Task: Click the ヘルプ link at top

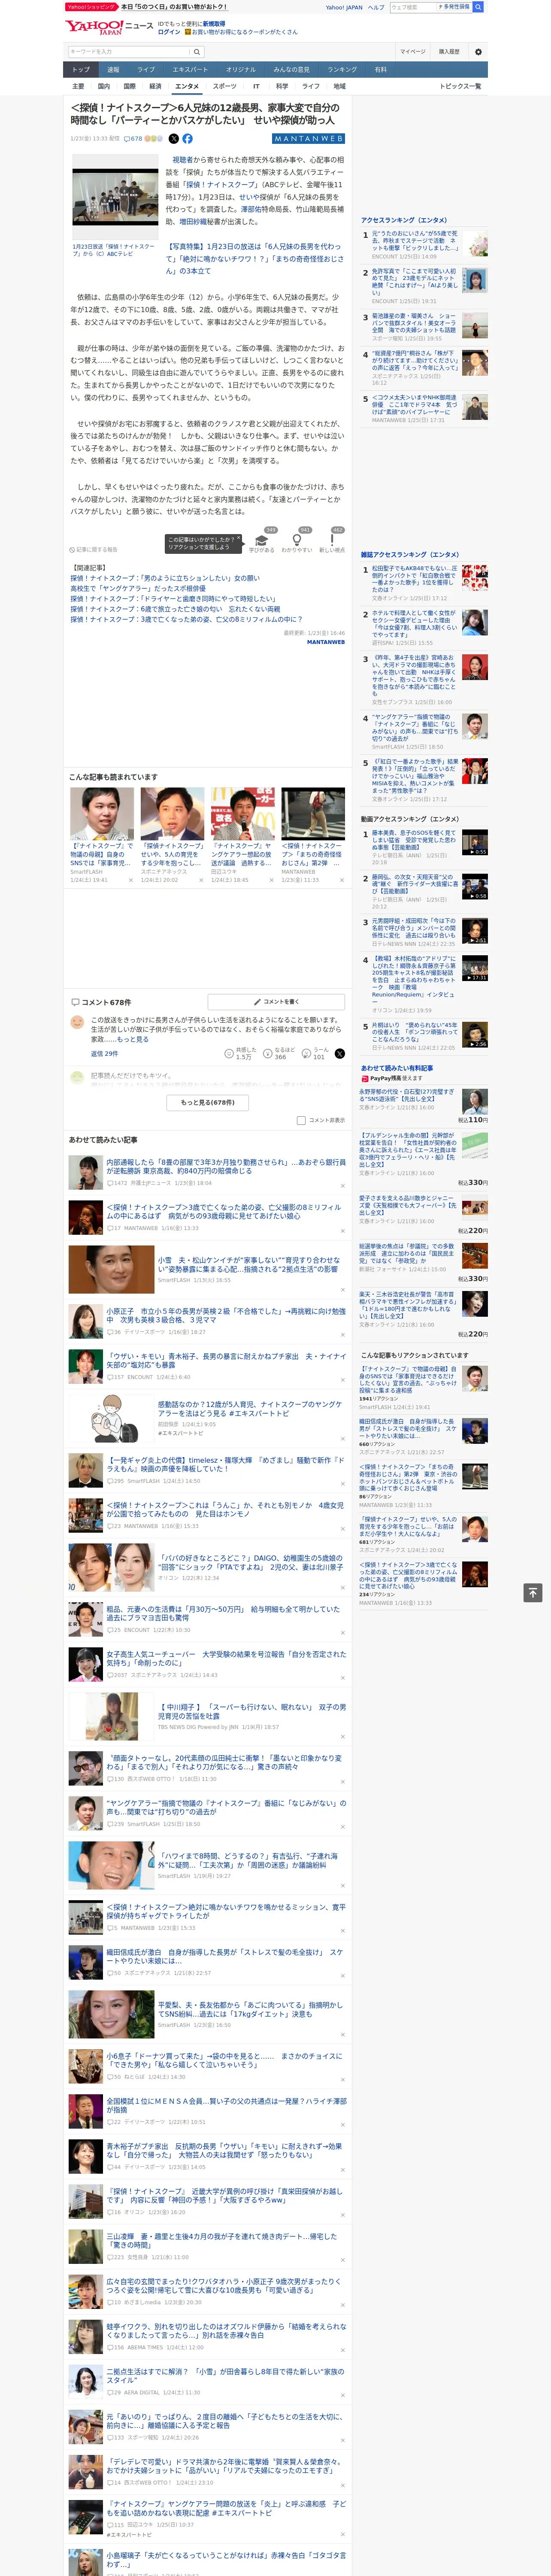Action: [376, 7]
